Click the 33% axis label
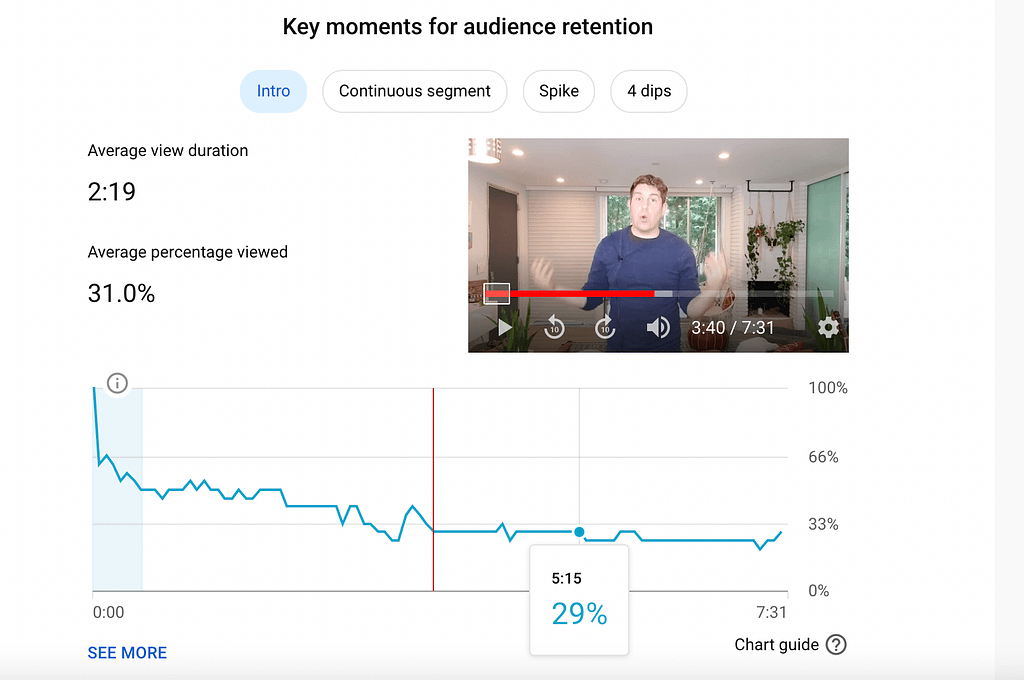 pyautogui.click(x=824, y=524)
